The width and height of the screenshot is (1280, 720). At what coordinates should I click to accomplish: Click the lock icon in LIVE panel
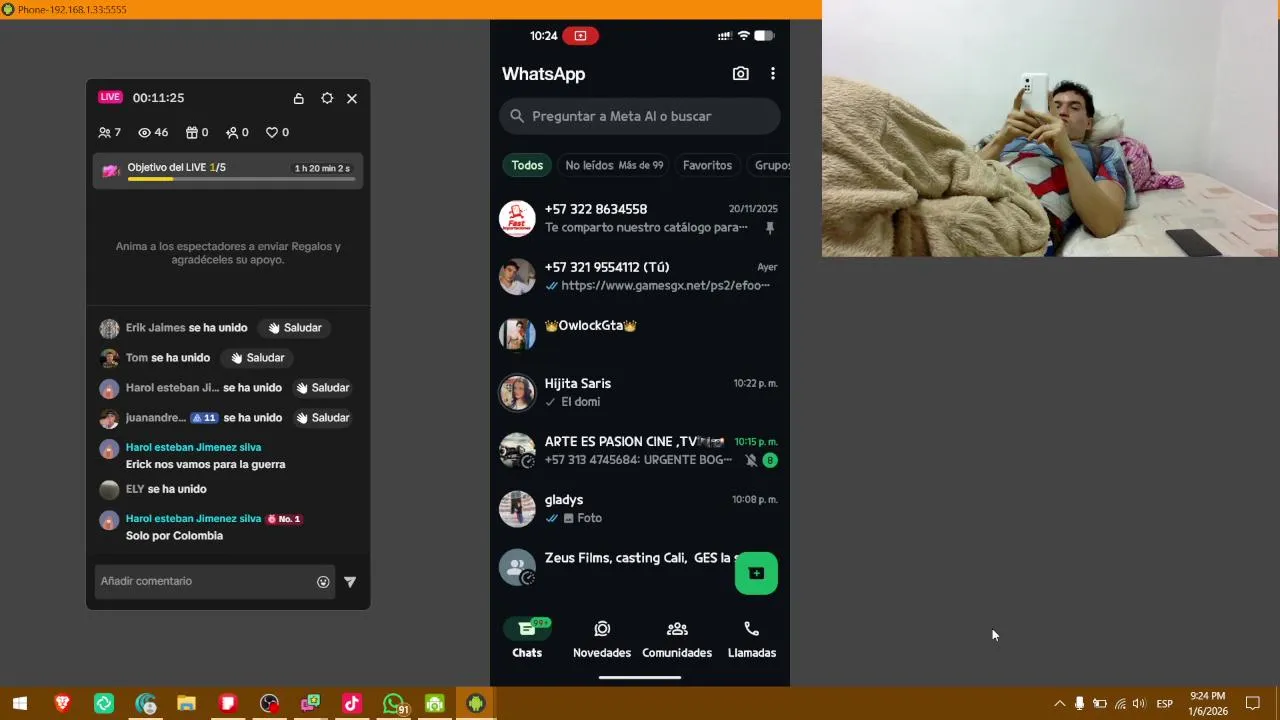pyautogui.click(x=298, y=98)
